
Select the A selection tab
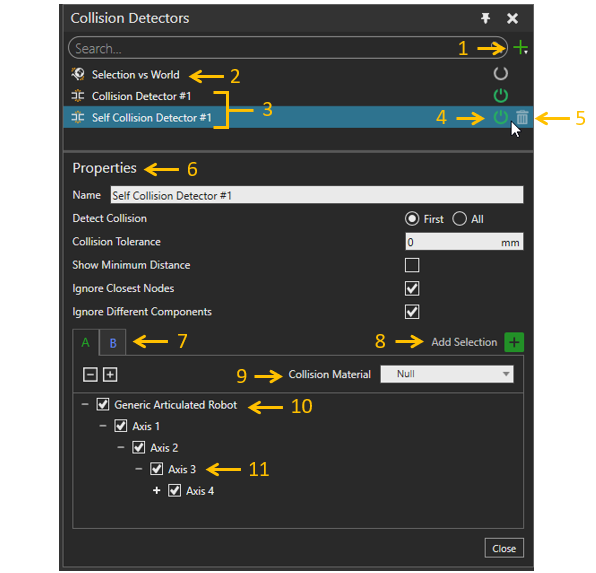coord(86,343)
